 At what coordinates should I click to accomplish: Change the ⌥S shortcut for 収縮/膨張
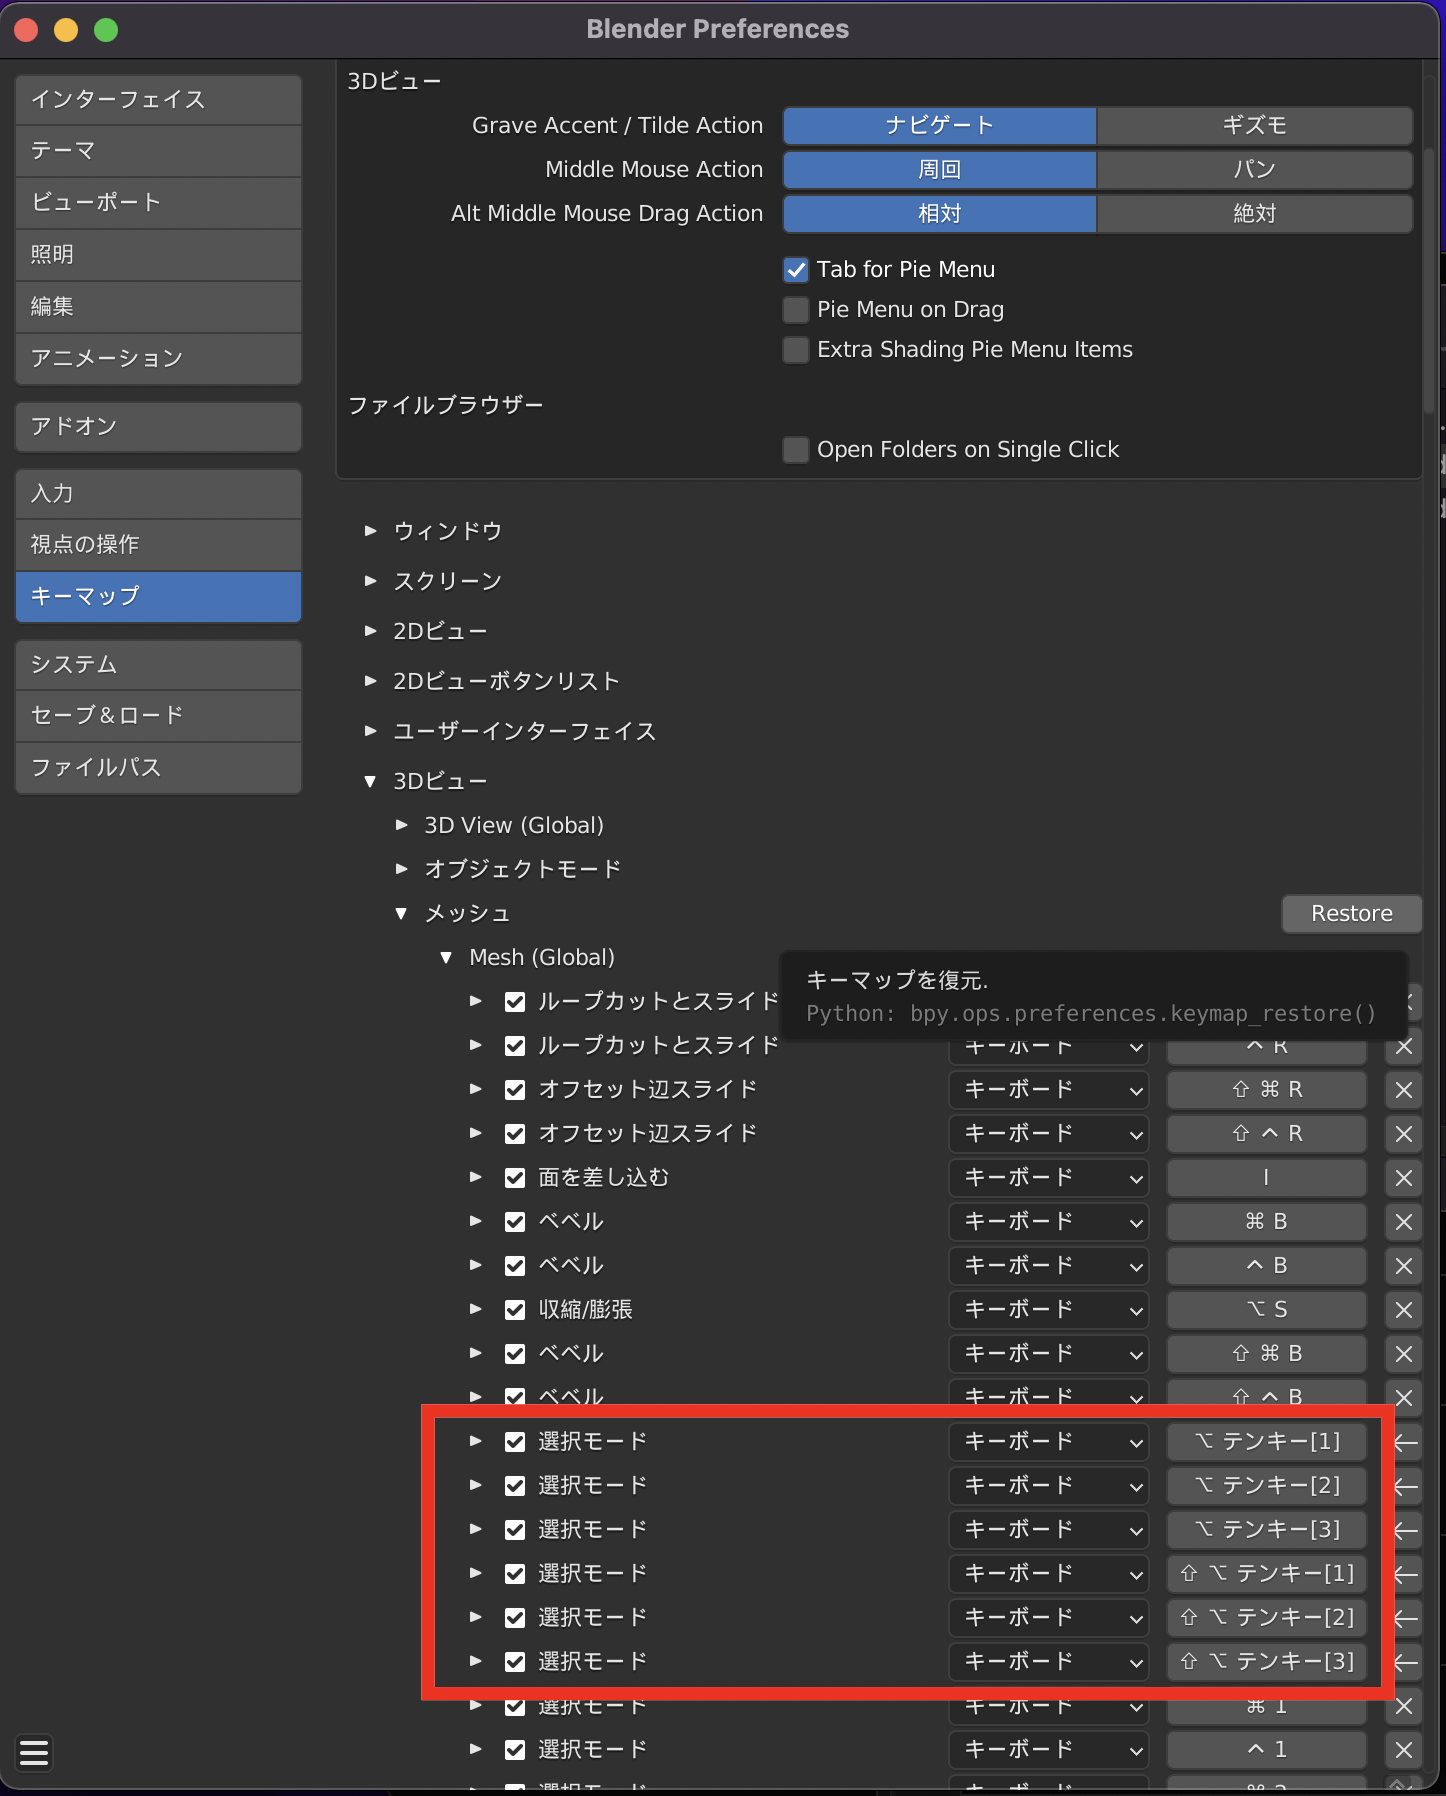tap(1266, 1310)
